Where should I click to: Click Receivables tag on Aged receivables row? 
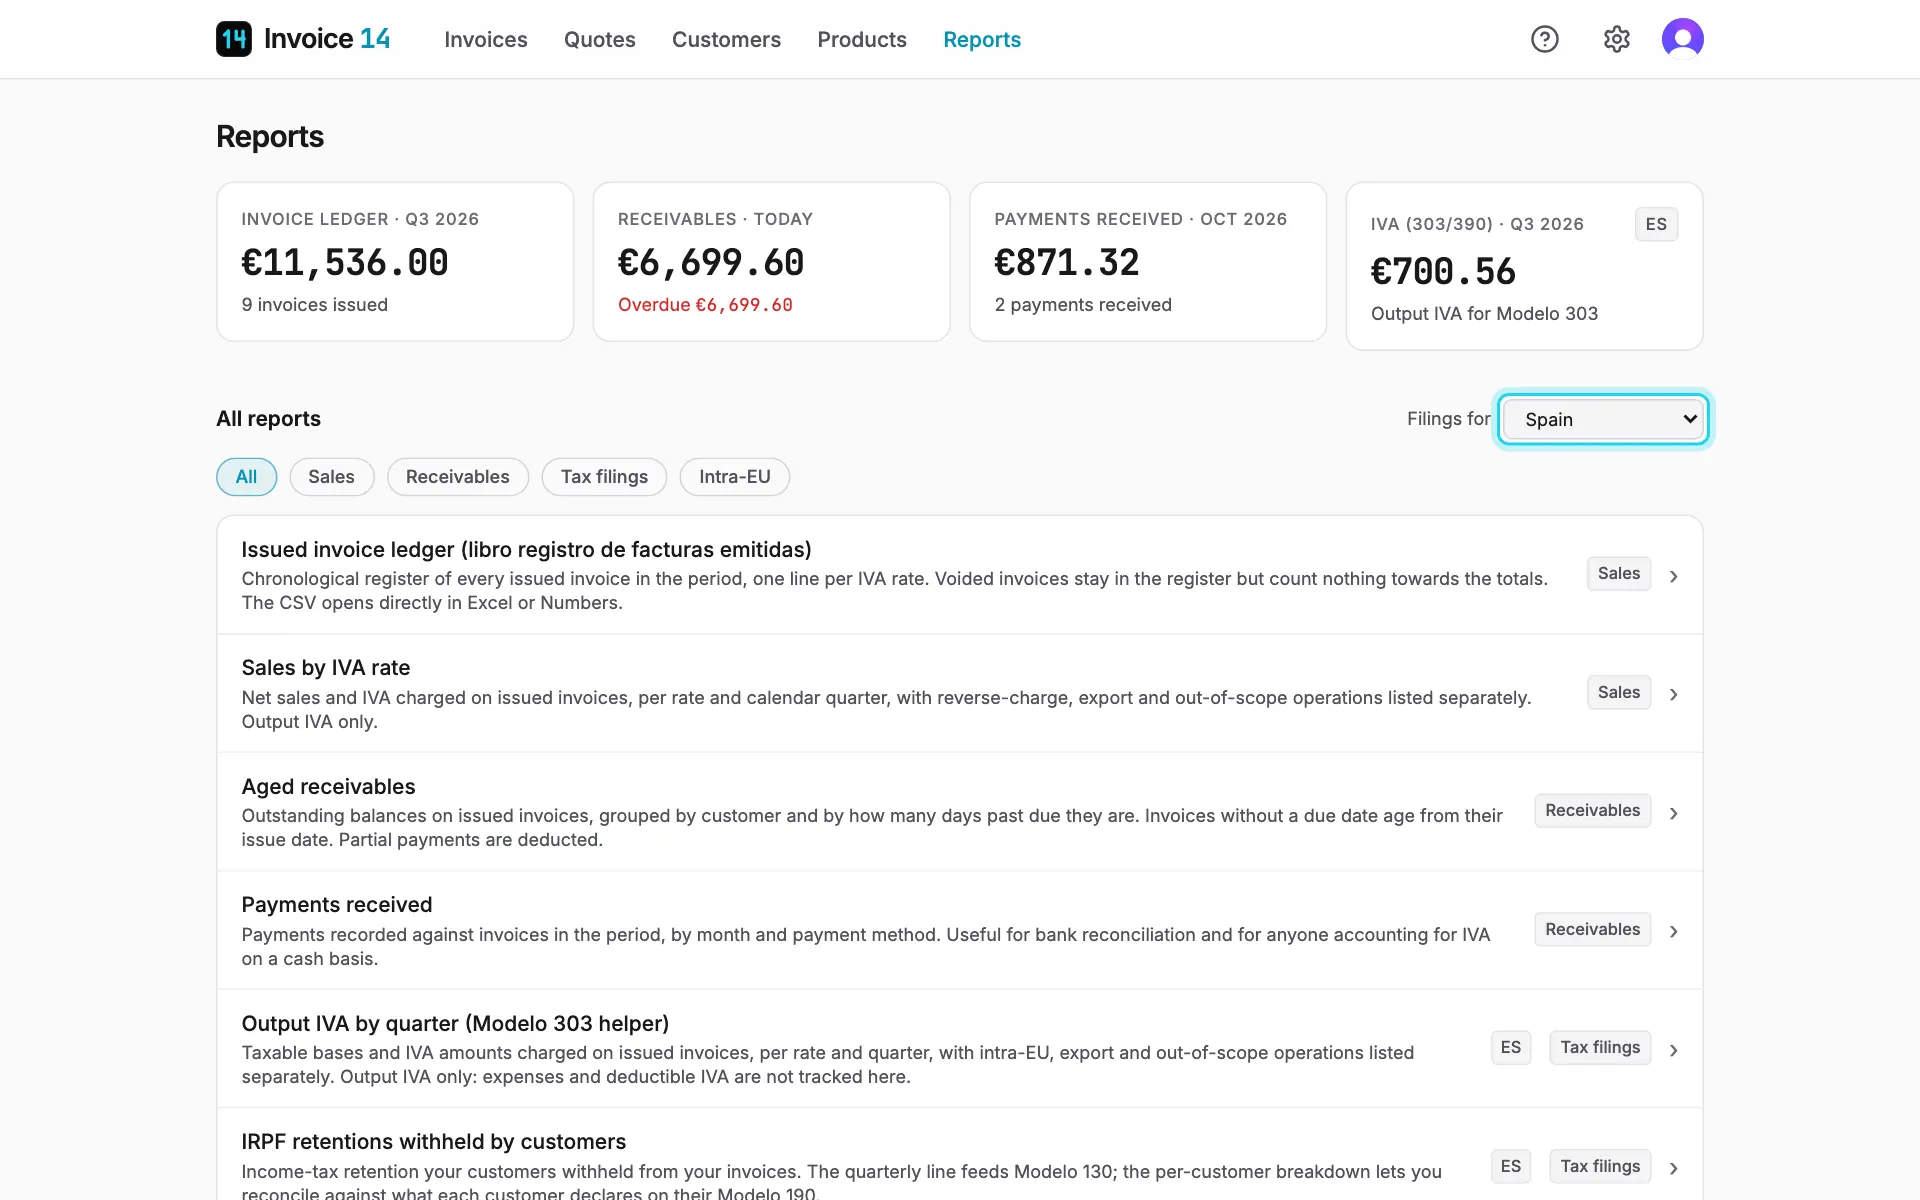[1593, 810]
